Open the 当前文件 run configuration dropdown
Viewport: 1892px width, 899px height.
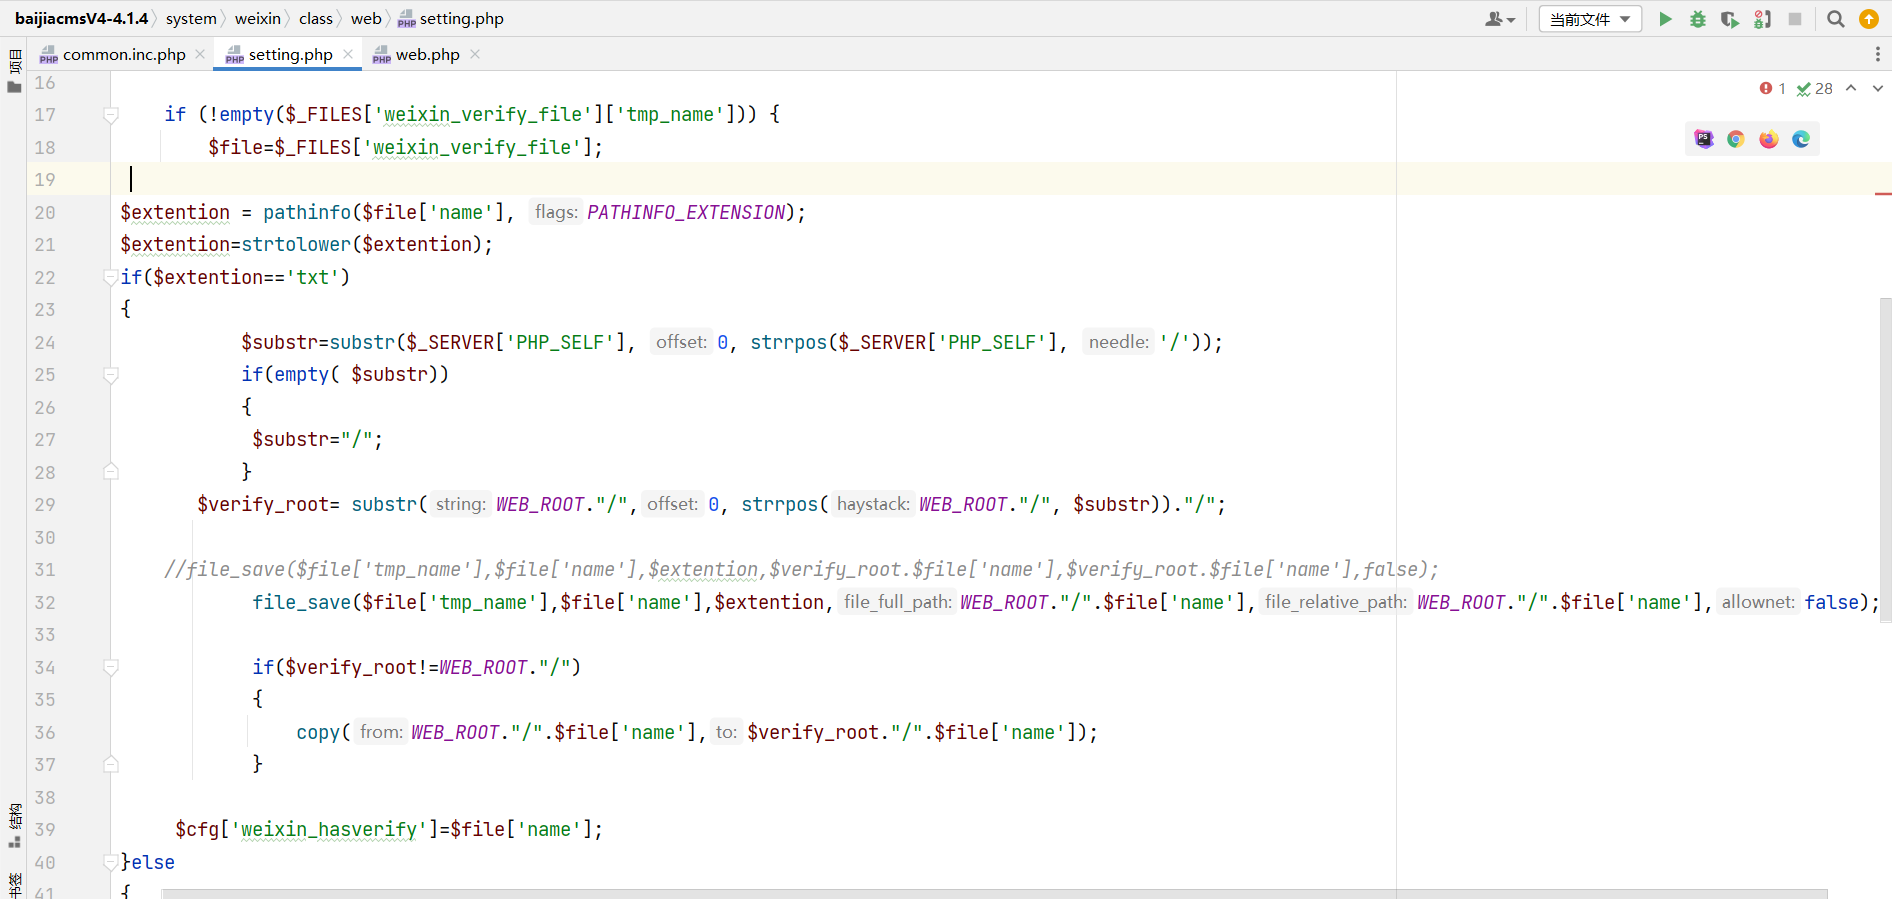(1590, 19)
